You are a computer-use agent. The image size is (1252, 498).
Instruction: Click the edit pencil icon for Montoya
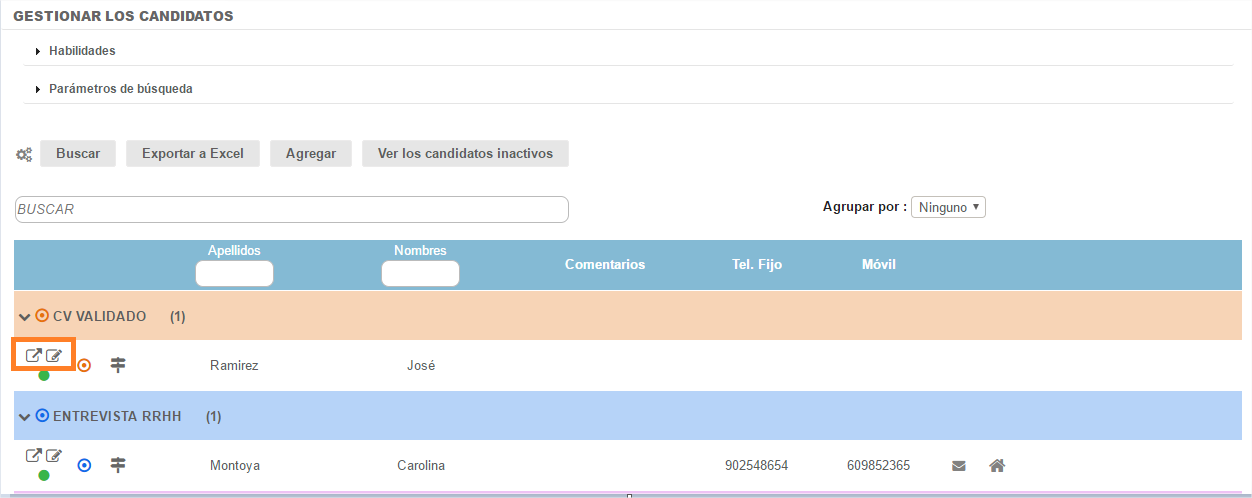click(54, 456)
